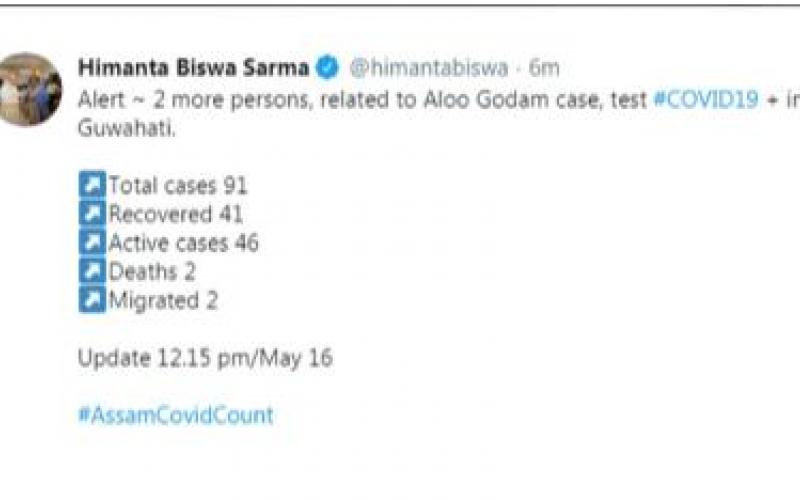The height and width of the screenshot is (500, 800).
Task: Click the blue verified badge icon
Action: [x=327, y=68]
